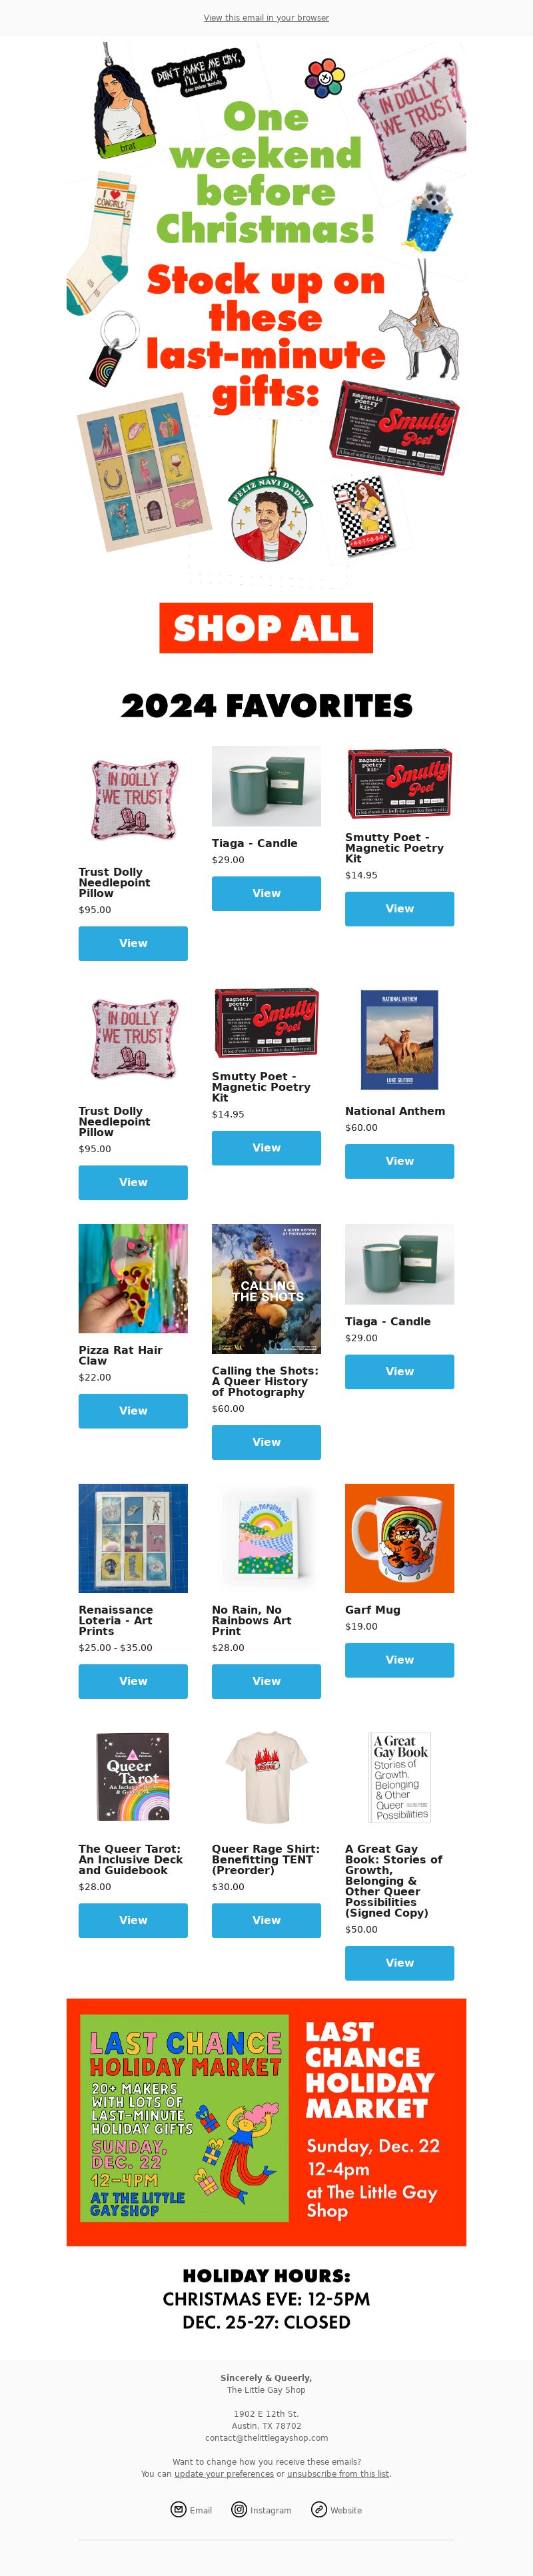Open the Instagram icon in footer
The width and height of the screenshot is (533, 2576).
tap(239, 2509)
